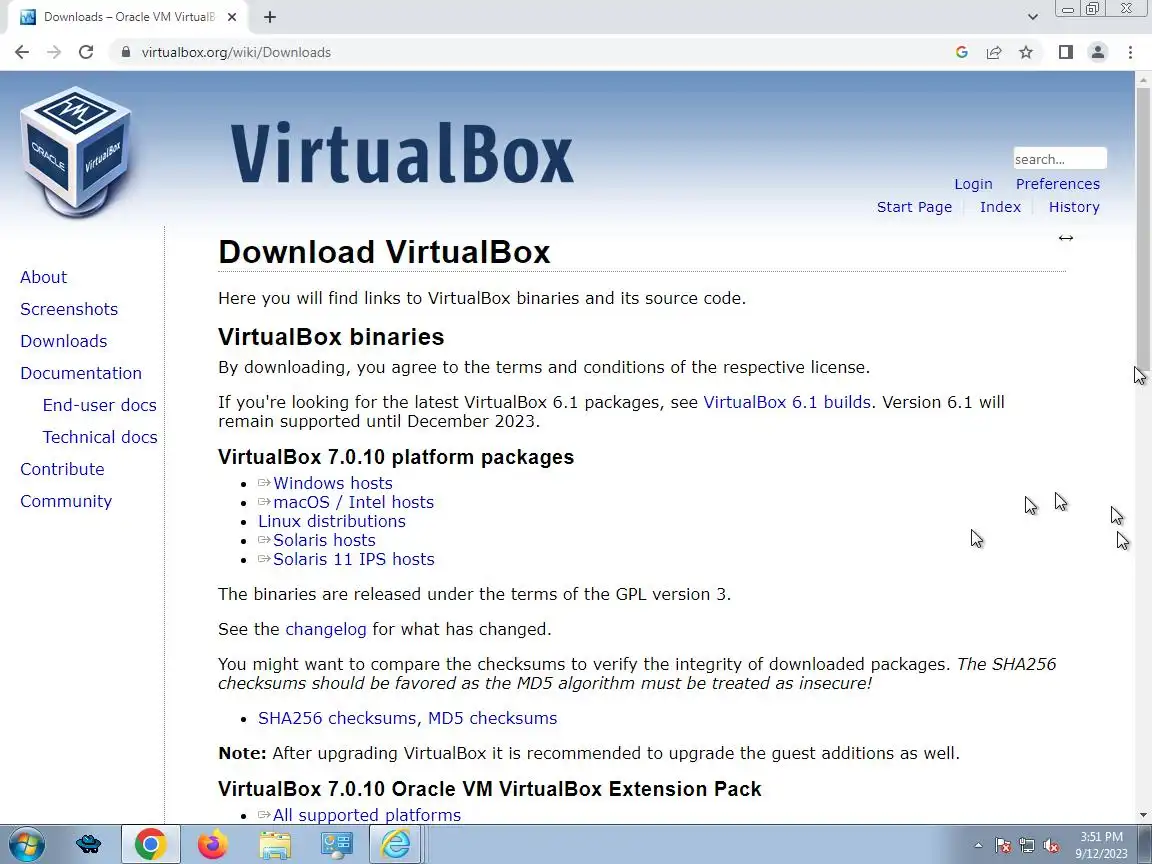1152x864 pixels.
Task: Open the Windows Start button
Action: [x=26, y=844]
